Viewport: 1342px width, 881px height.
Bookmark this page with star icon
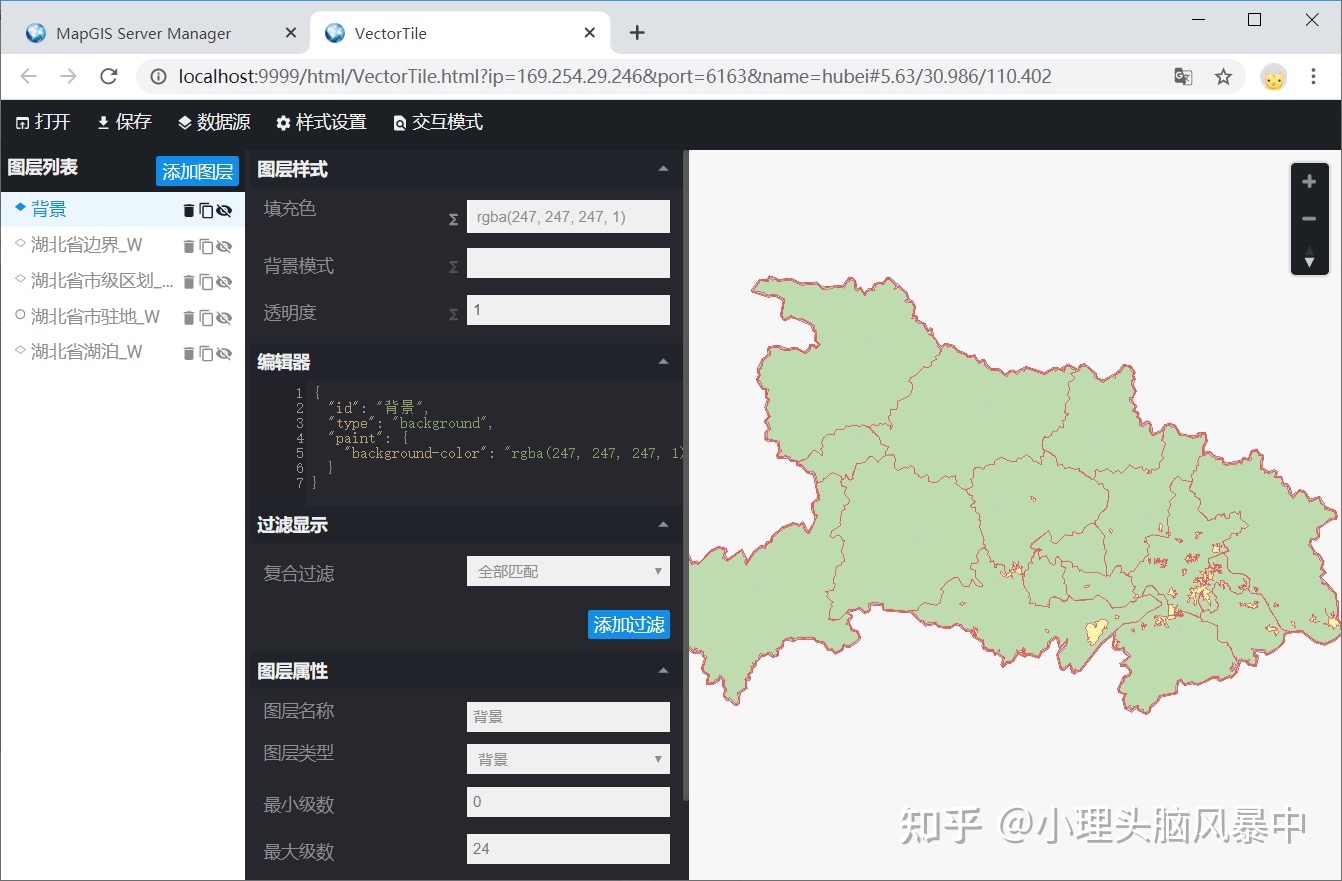pos(1223,77)
